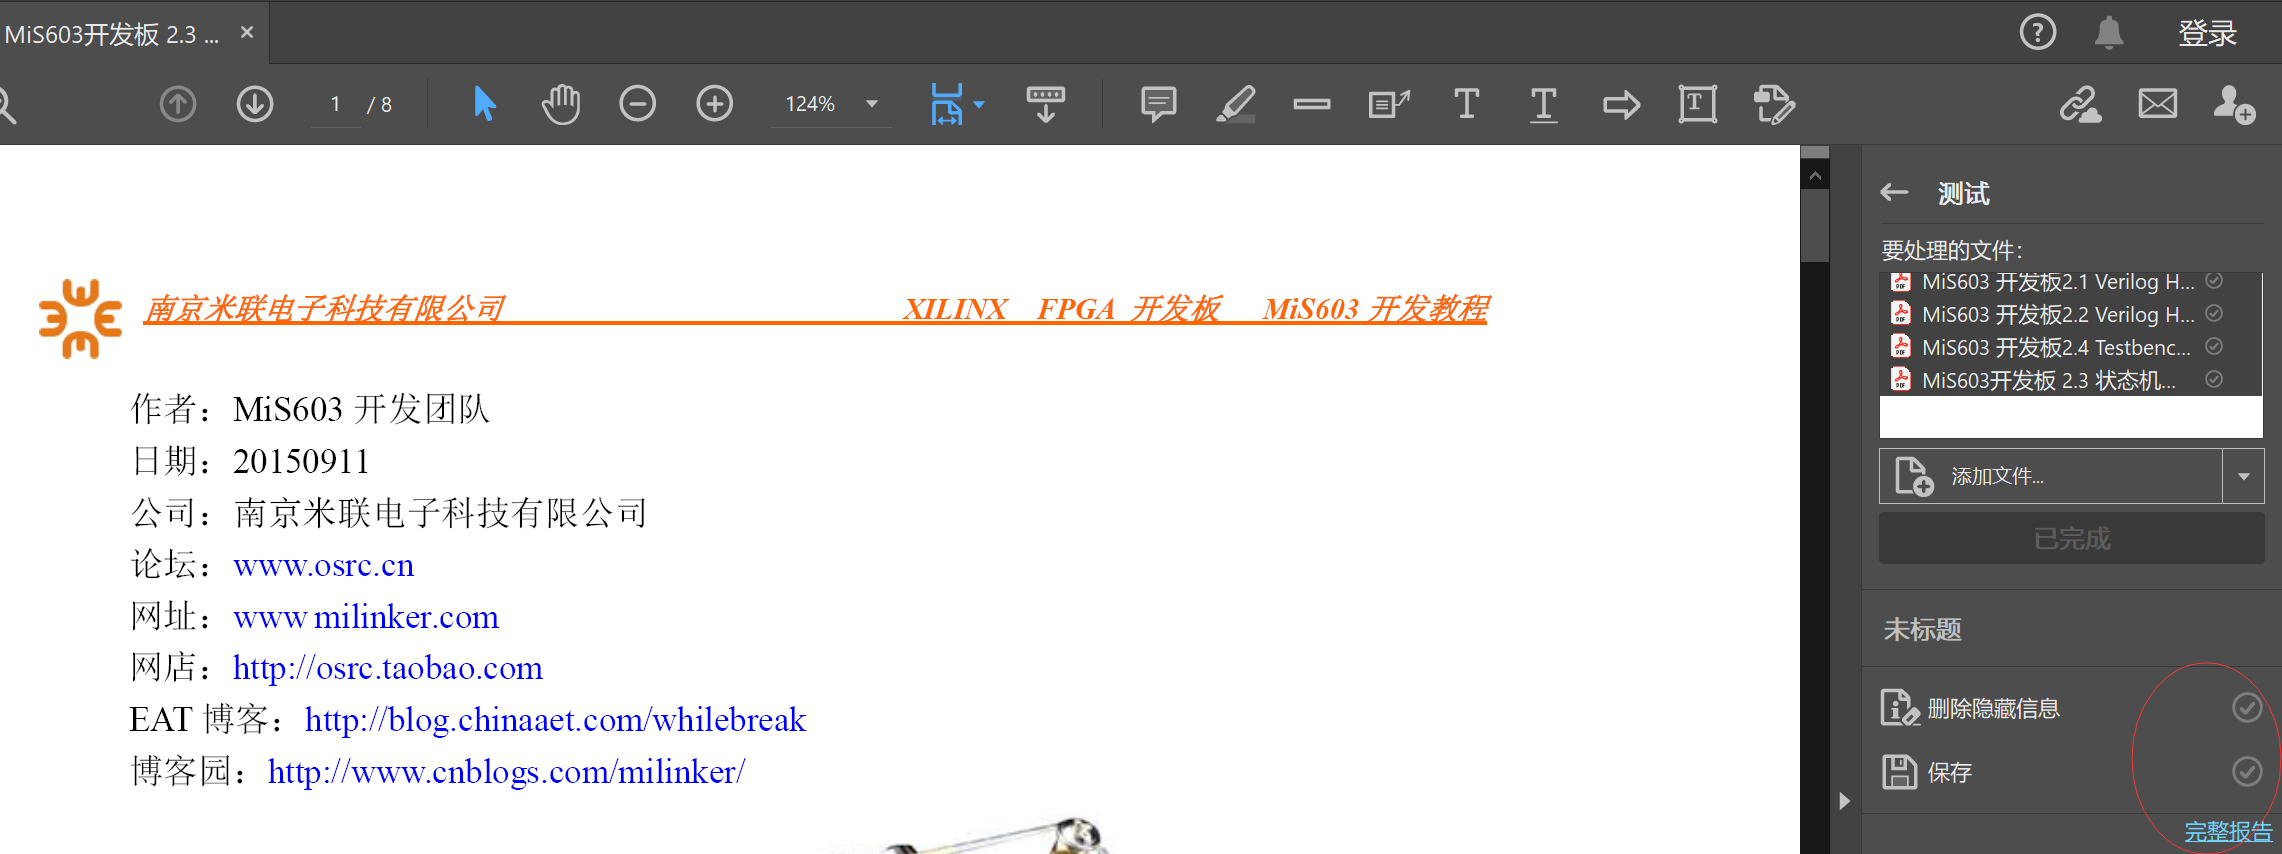Click the 未标题 section heading
This screenshot has width=2282, height=854.
tap(1922, 630)
